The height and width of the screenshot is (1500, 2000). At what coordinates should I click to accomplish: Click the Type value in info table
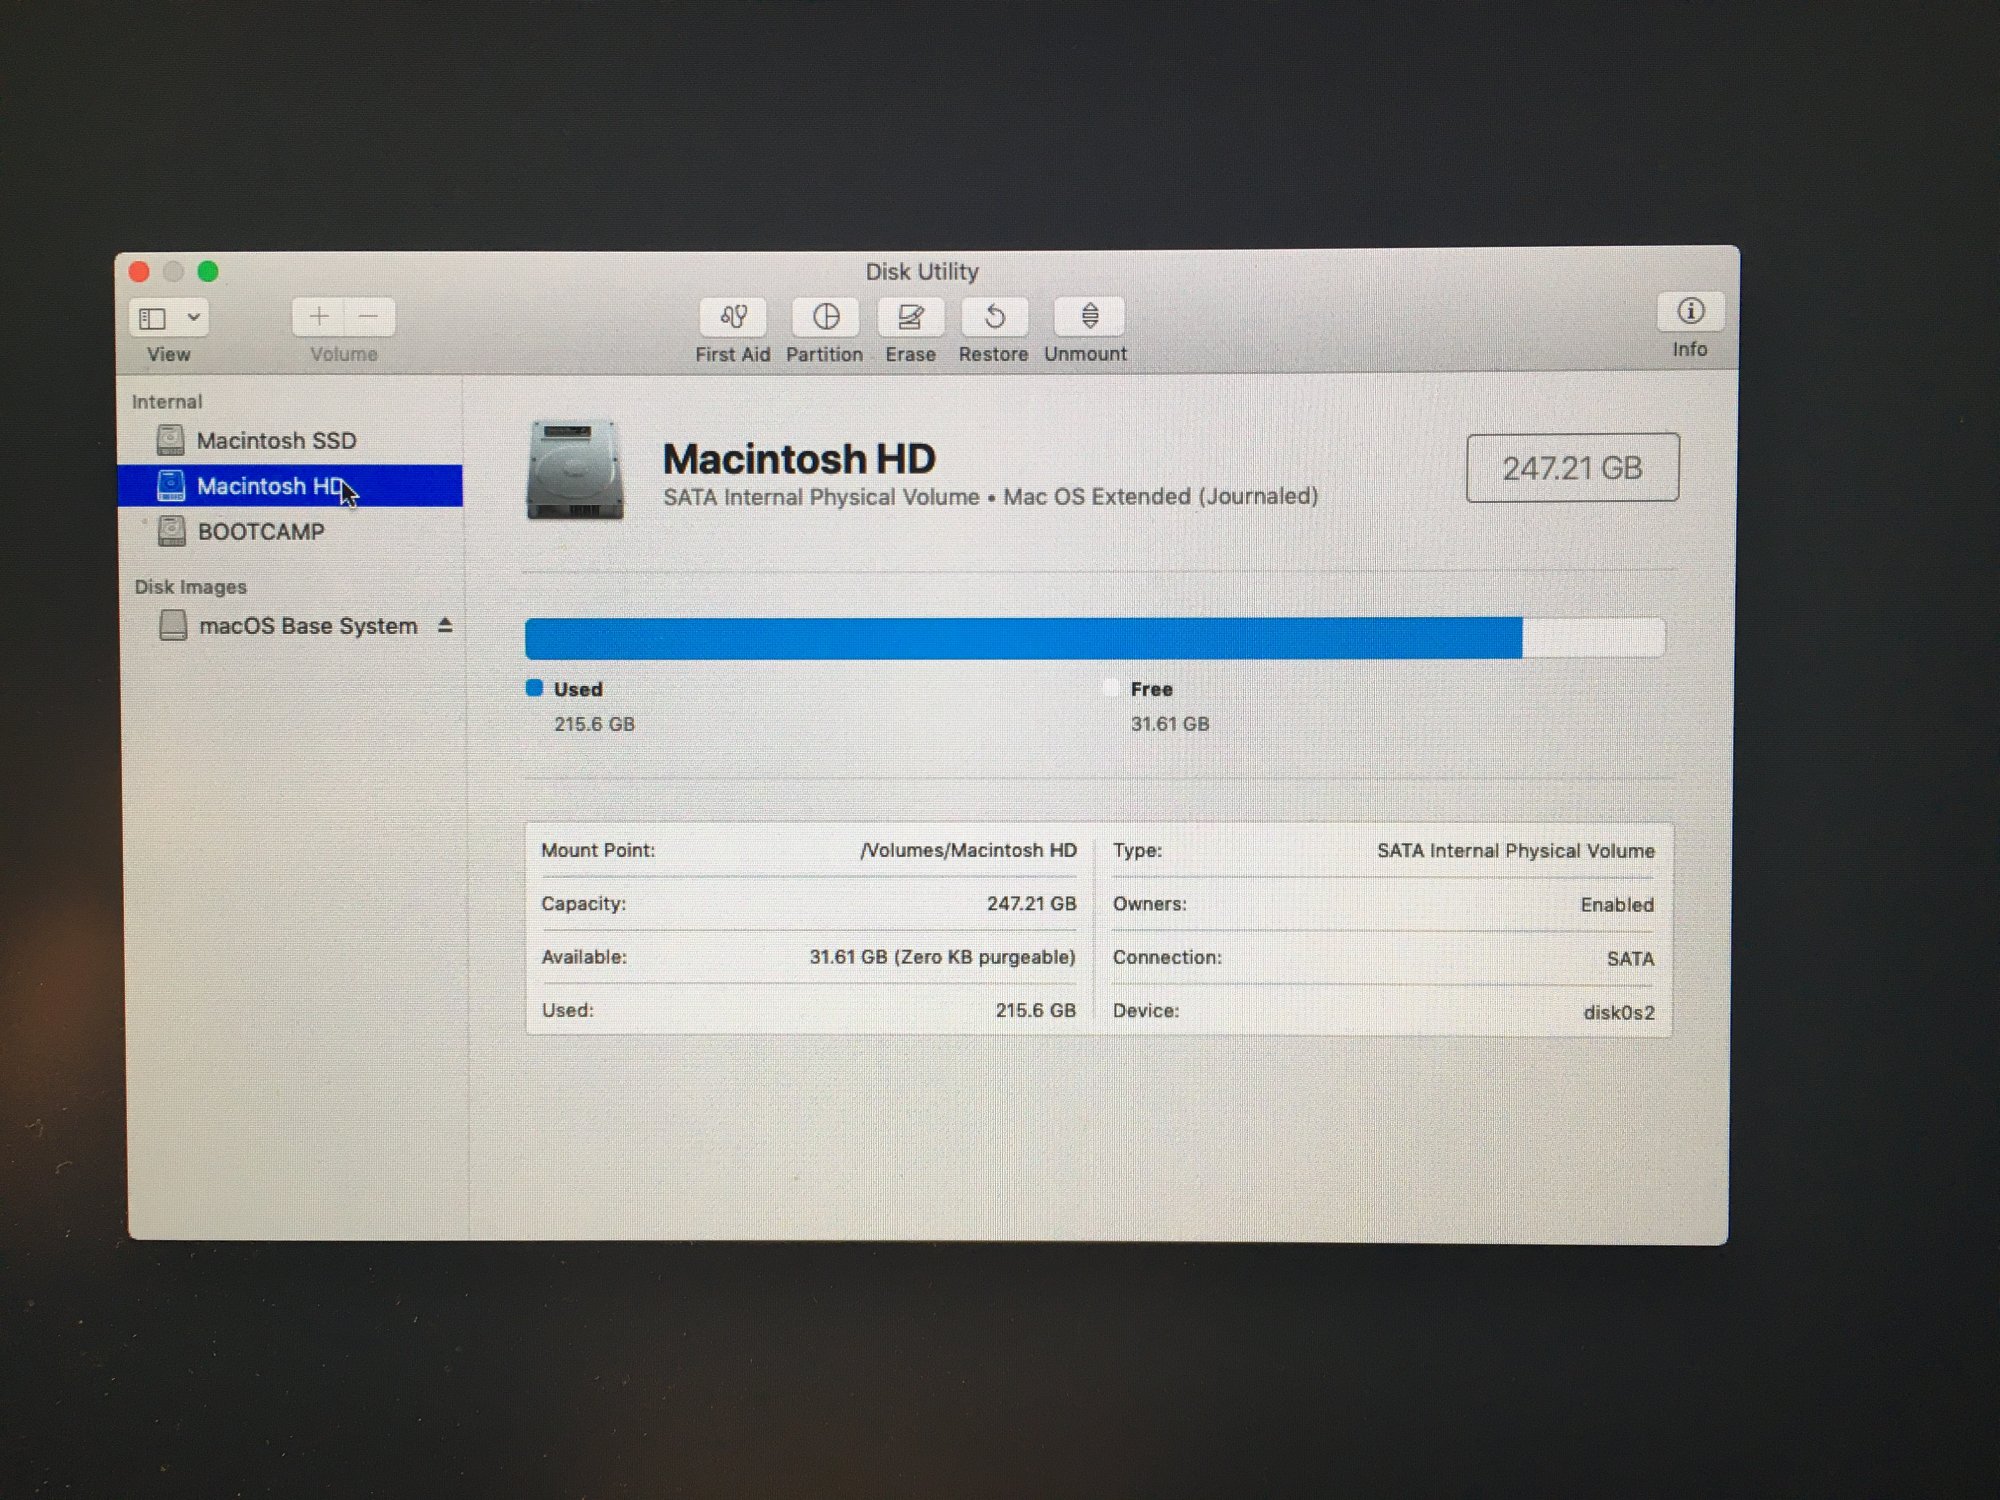click(1515, 851)
